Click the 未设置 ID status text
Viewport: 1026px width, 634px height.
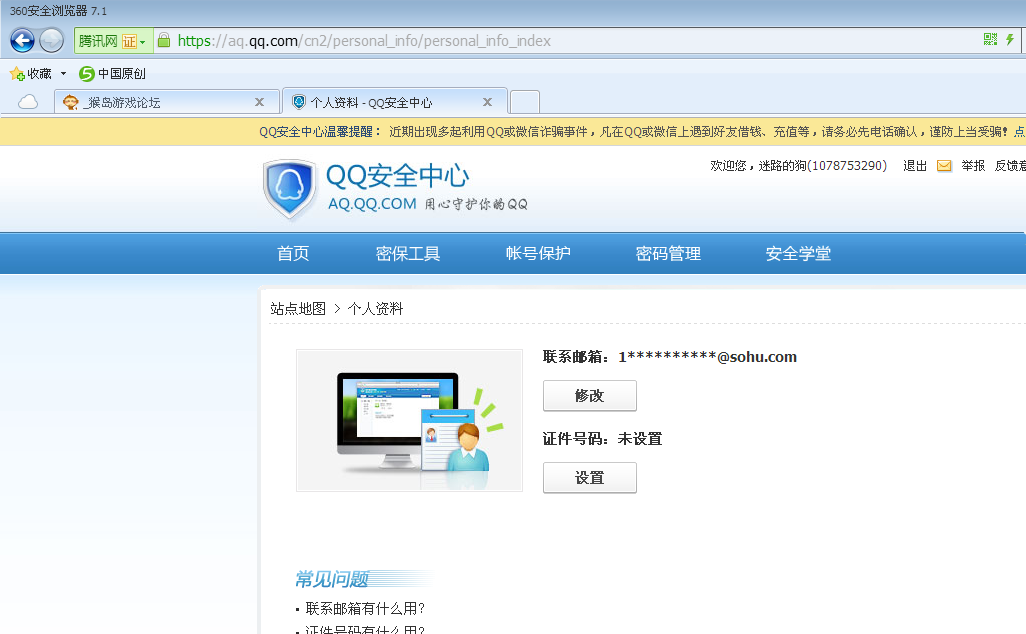[640, 439]
